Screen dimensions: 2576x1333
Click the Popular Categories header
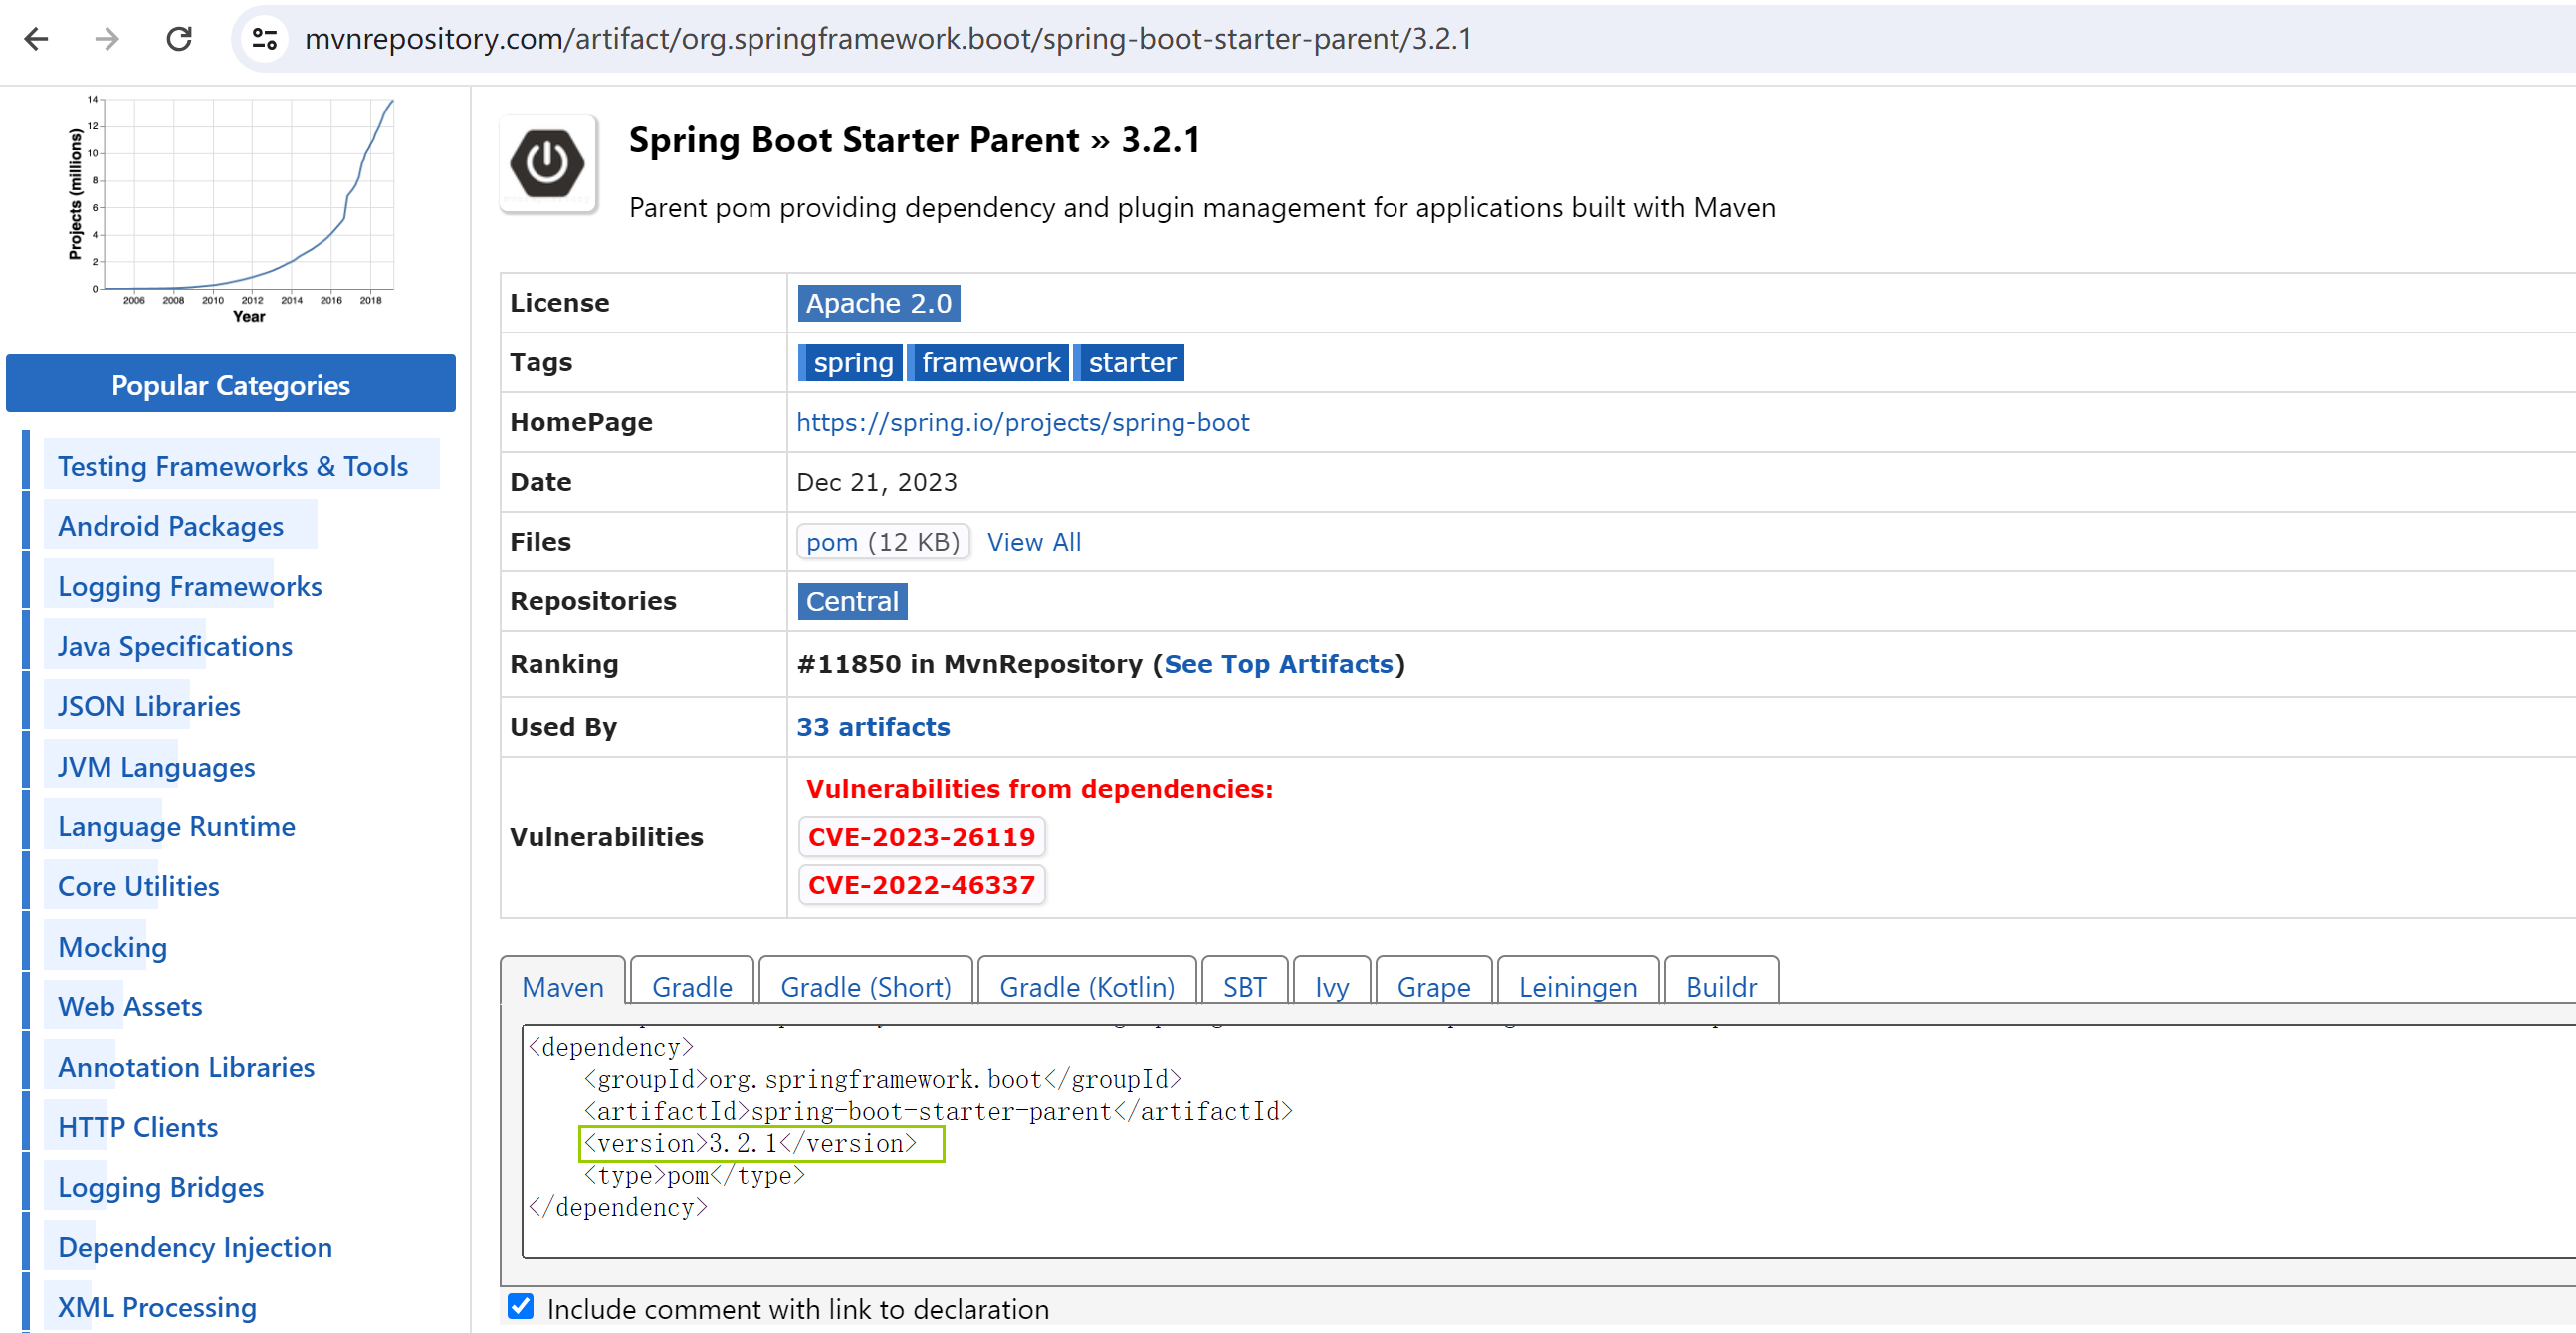[x=231, y=385]
